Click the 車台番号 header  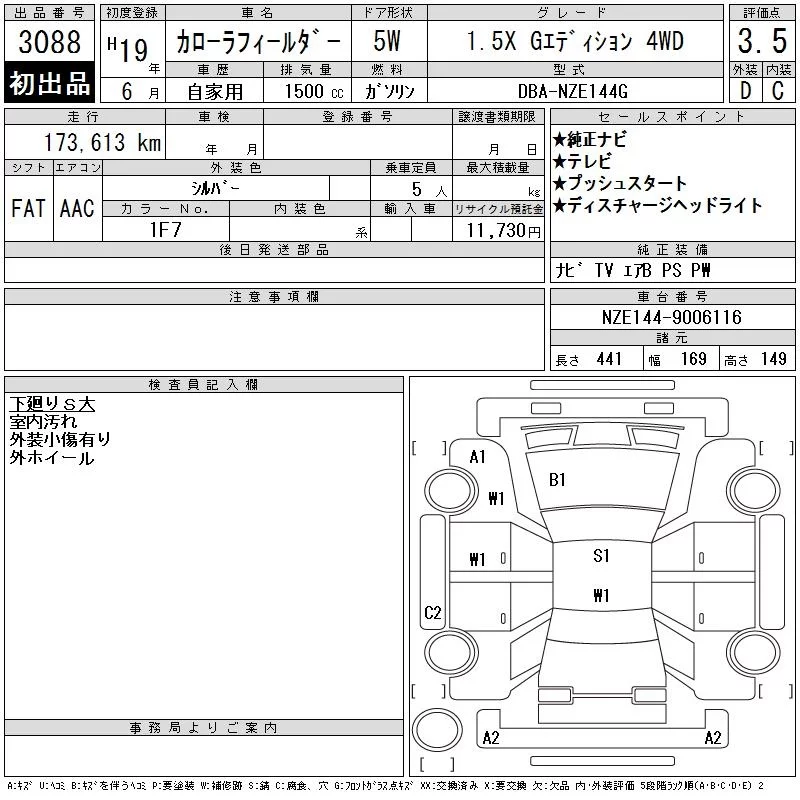[x=672, y=296]
